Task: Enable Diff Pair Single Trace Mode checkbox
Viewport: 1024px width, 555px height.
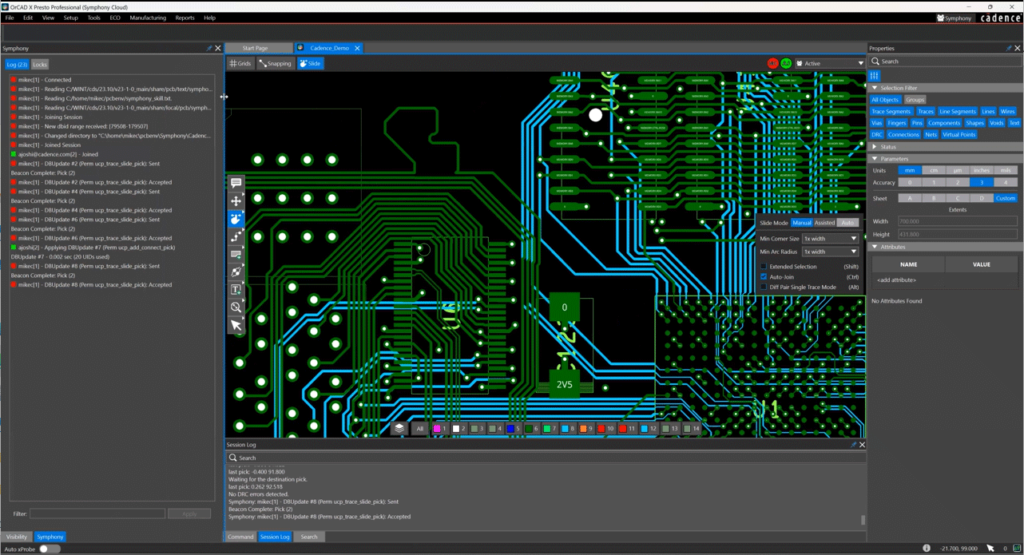Action: (x=763, y=287)
